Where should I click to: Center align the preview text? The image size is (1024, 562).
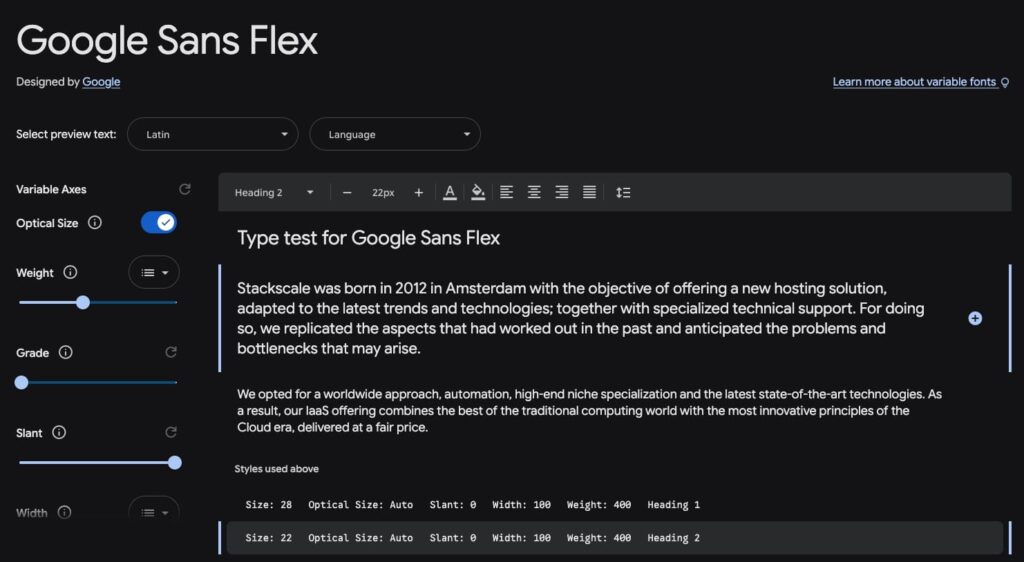pos(534,192)
